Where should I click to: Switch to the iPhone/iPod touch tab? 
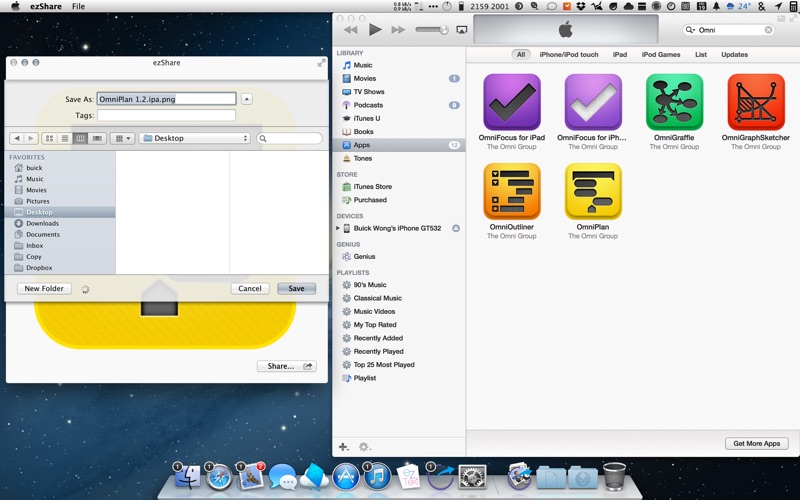(569, 55)
